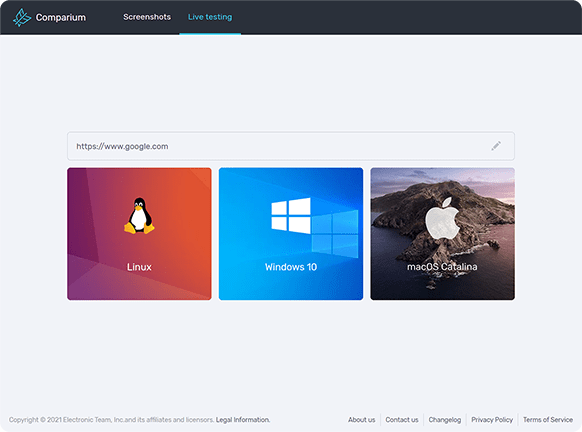The height and width of the screenshot is (432, 582).
Task: Click the Apple logo icon
Action: (442, 218)
